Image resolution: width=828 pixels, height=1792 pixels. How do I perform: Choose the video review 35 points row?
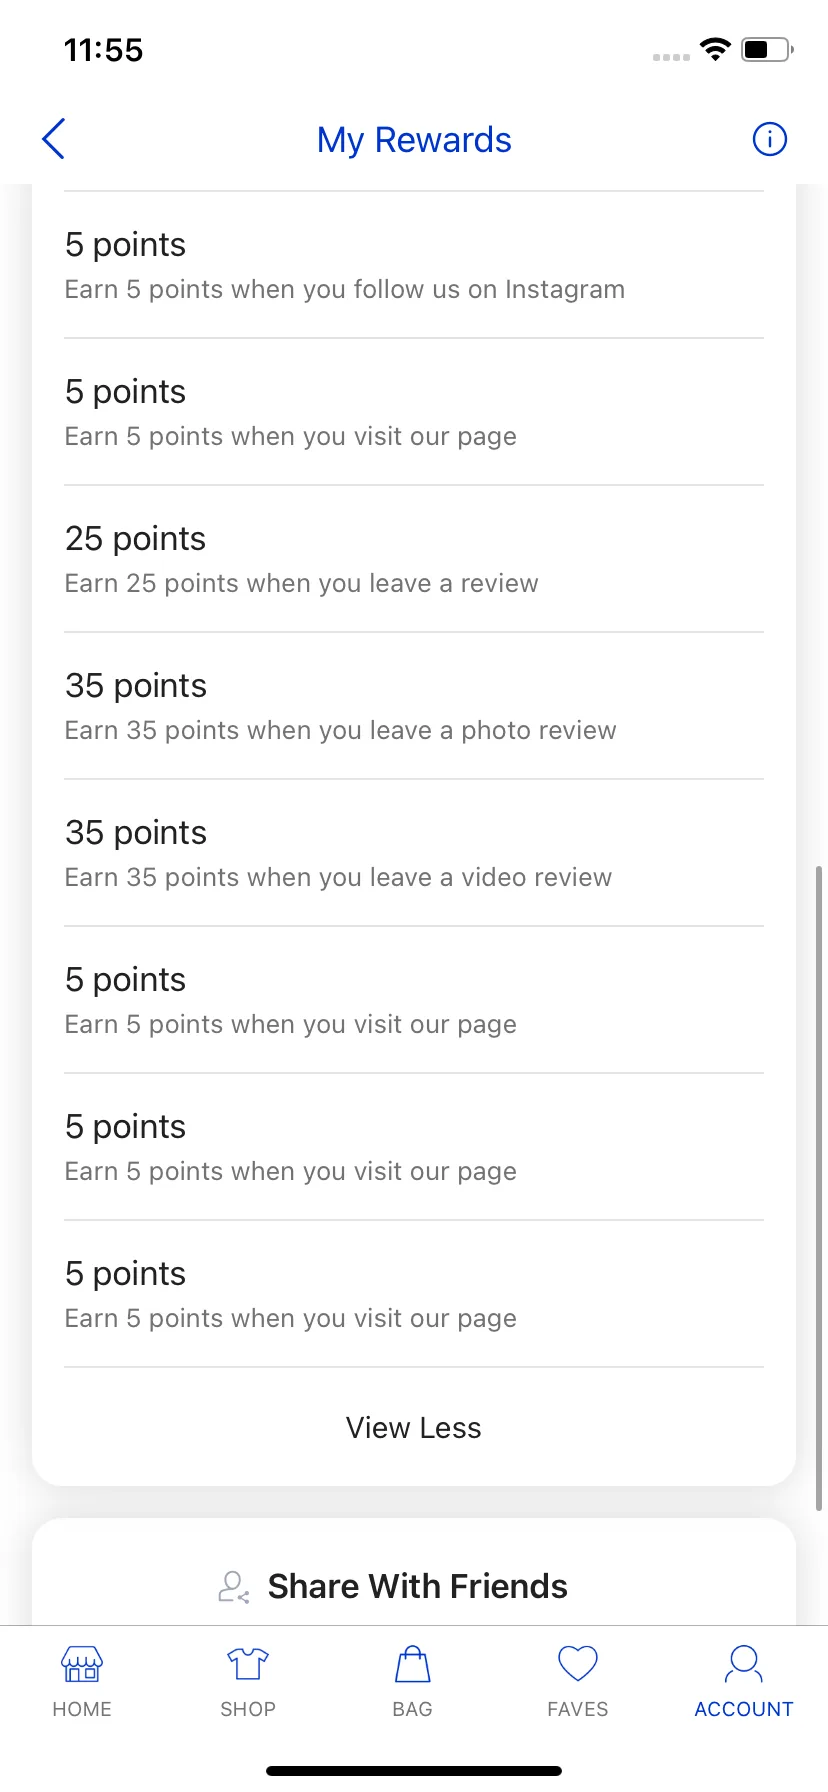click(x=414, y=853)
